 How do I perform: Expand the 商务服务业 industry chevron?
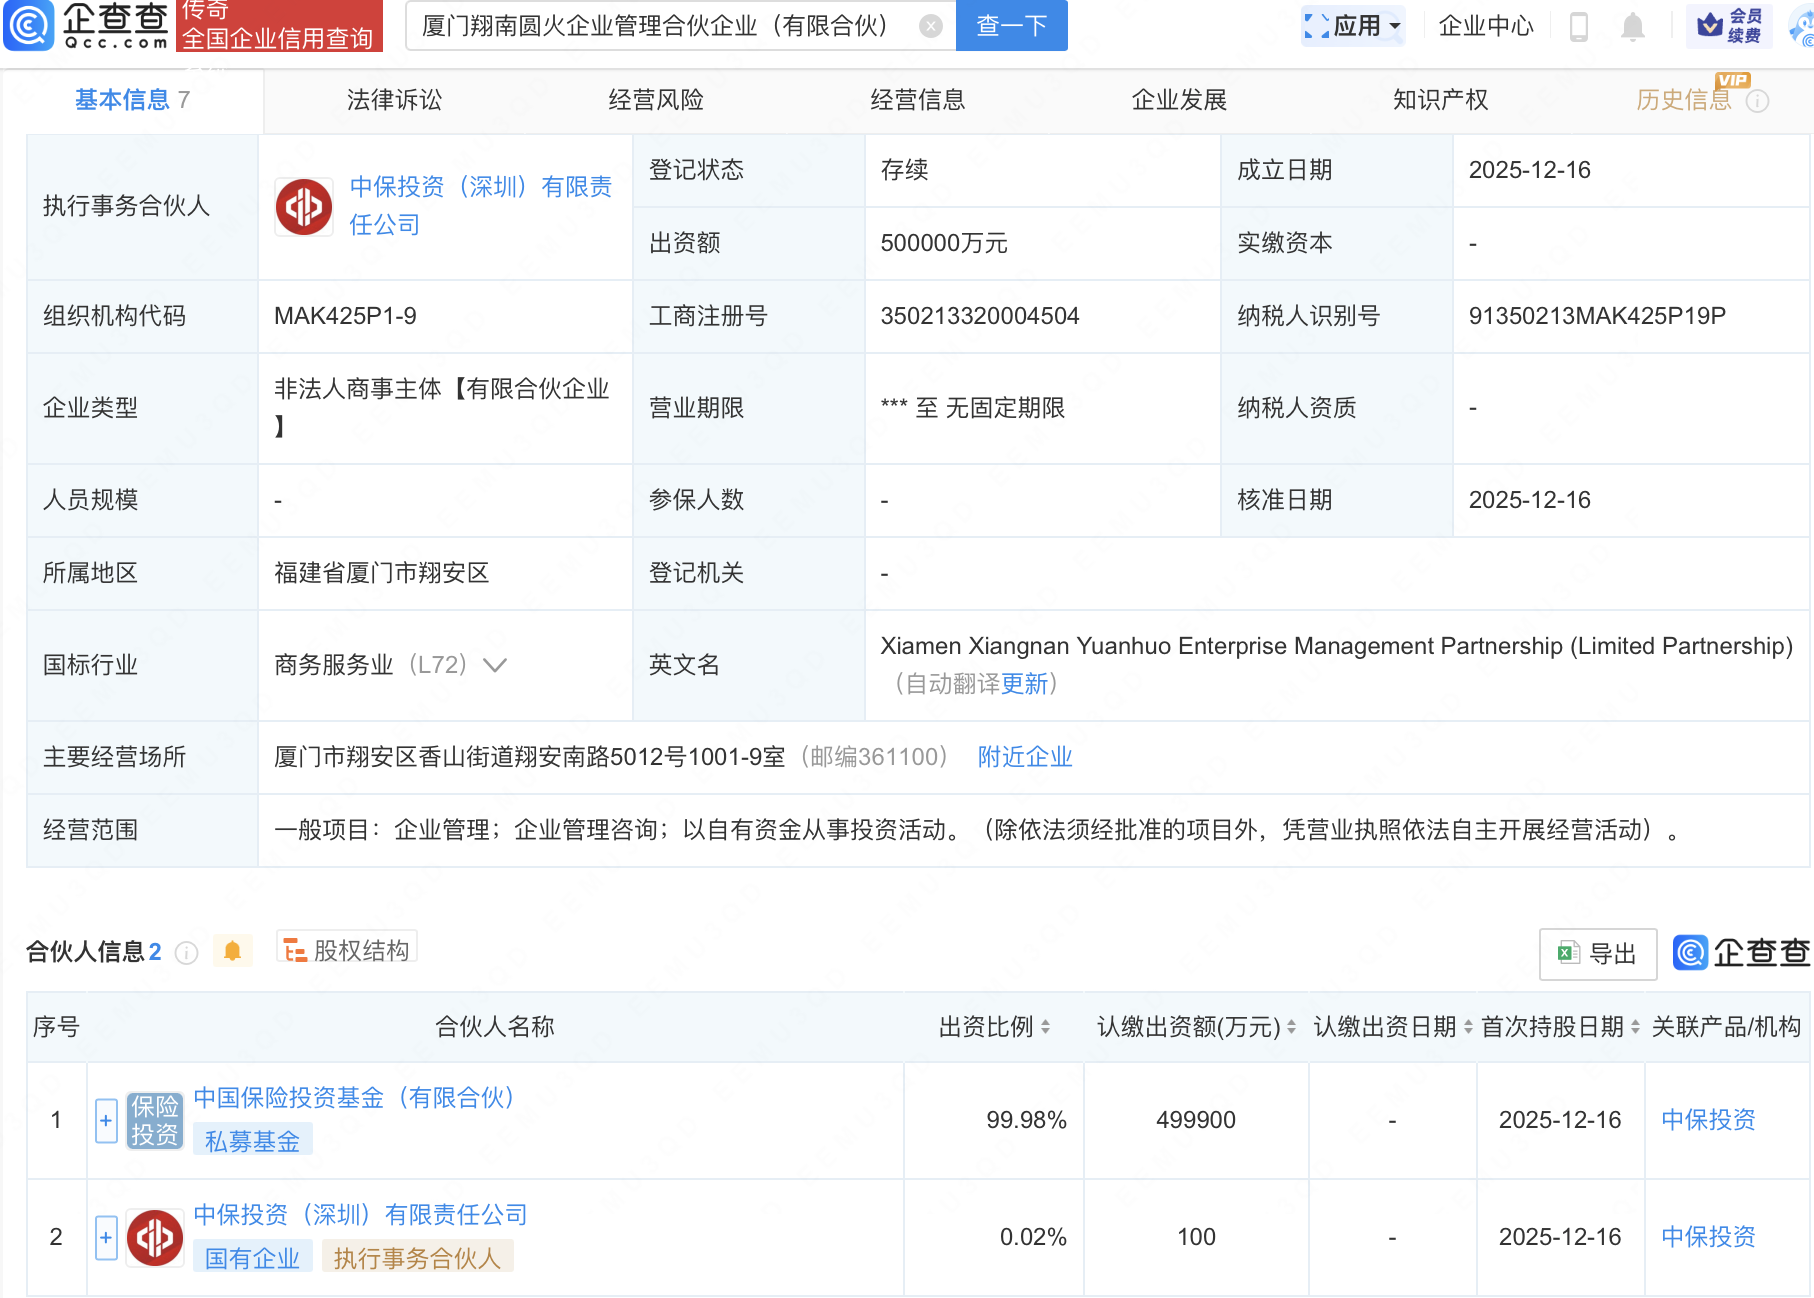tap(495, 665)
